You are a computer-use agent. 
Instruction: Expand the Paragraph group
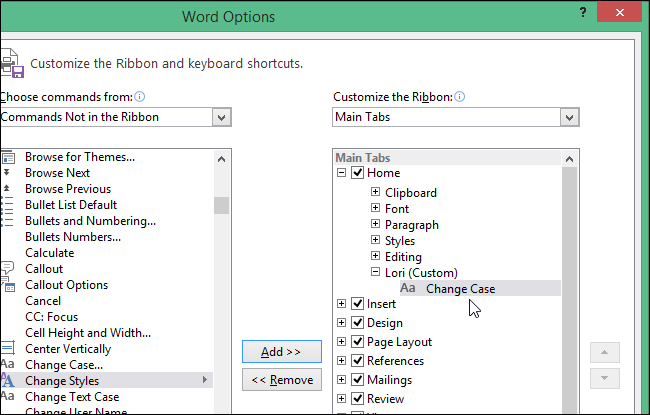click(x=375, y=224)
